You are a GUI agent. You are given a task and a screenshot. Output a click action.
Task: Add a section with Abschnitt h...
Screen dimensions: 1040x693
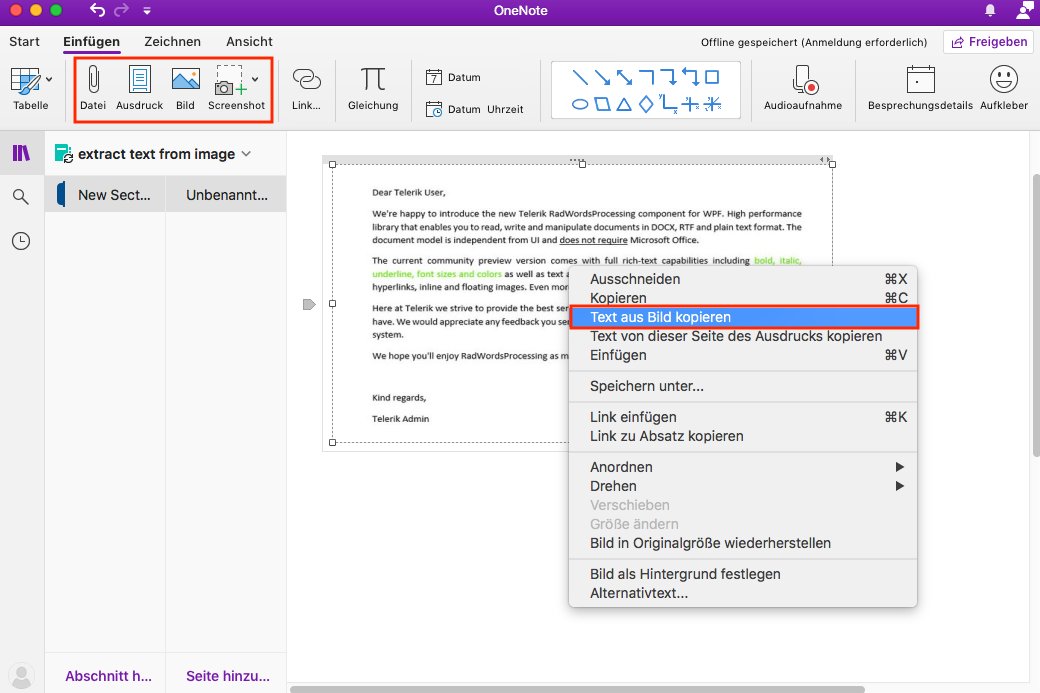pyautogui.click(x=108, y=676)
